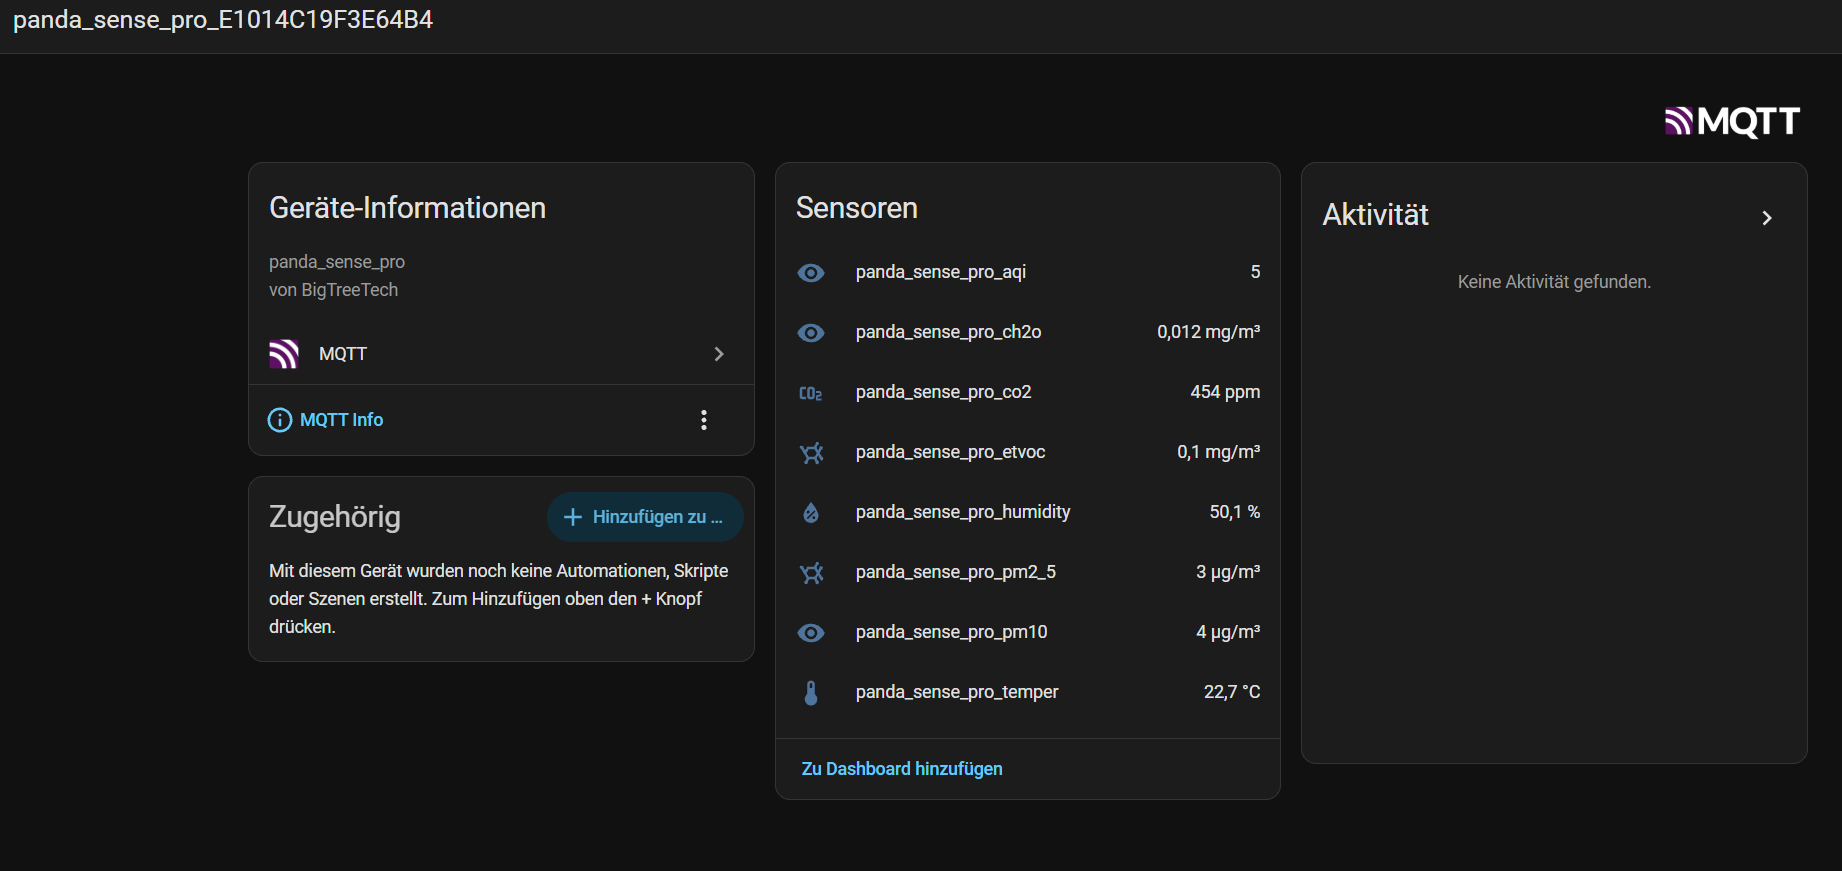Click the eye icon beside panda_sense_pro_pm10
This screenshot has width=1842, height=871.
[x=811, y=632]
